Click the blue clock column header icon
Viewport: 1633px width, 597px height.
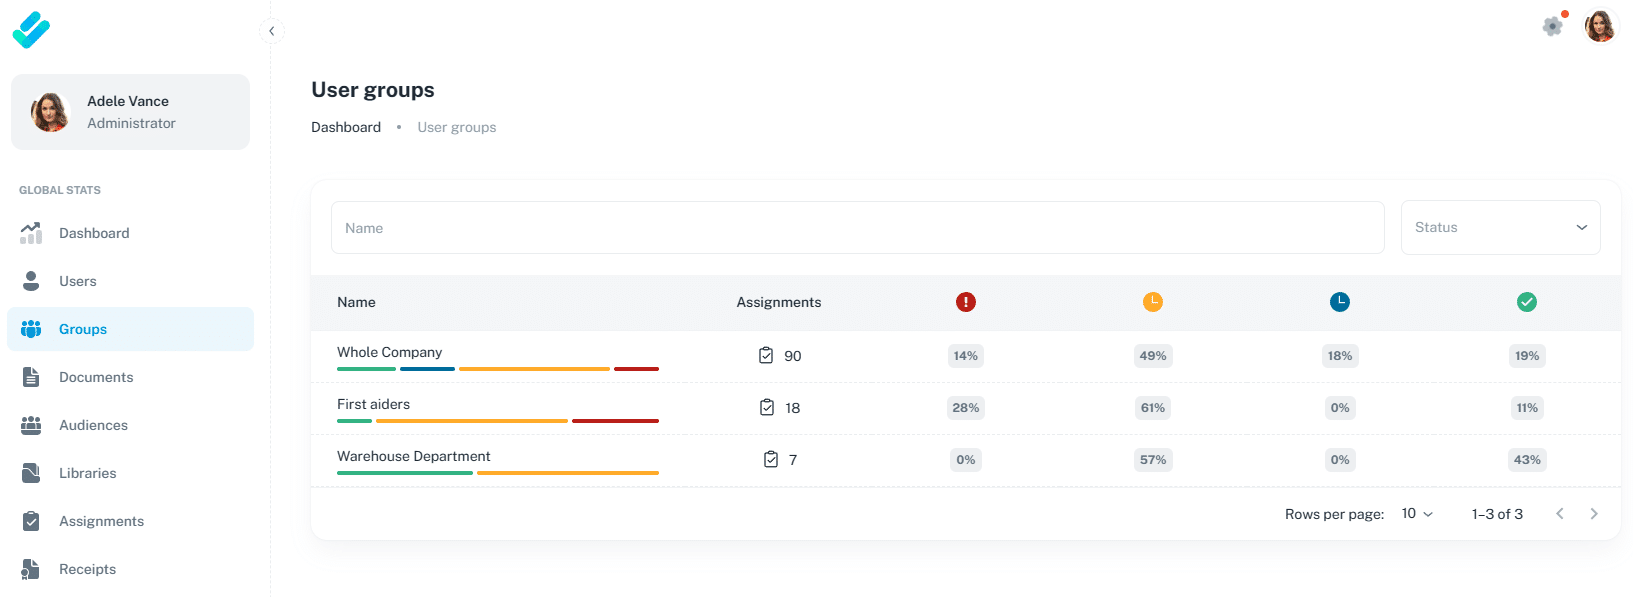tap(1340, 302)
